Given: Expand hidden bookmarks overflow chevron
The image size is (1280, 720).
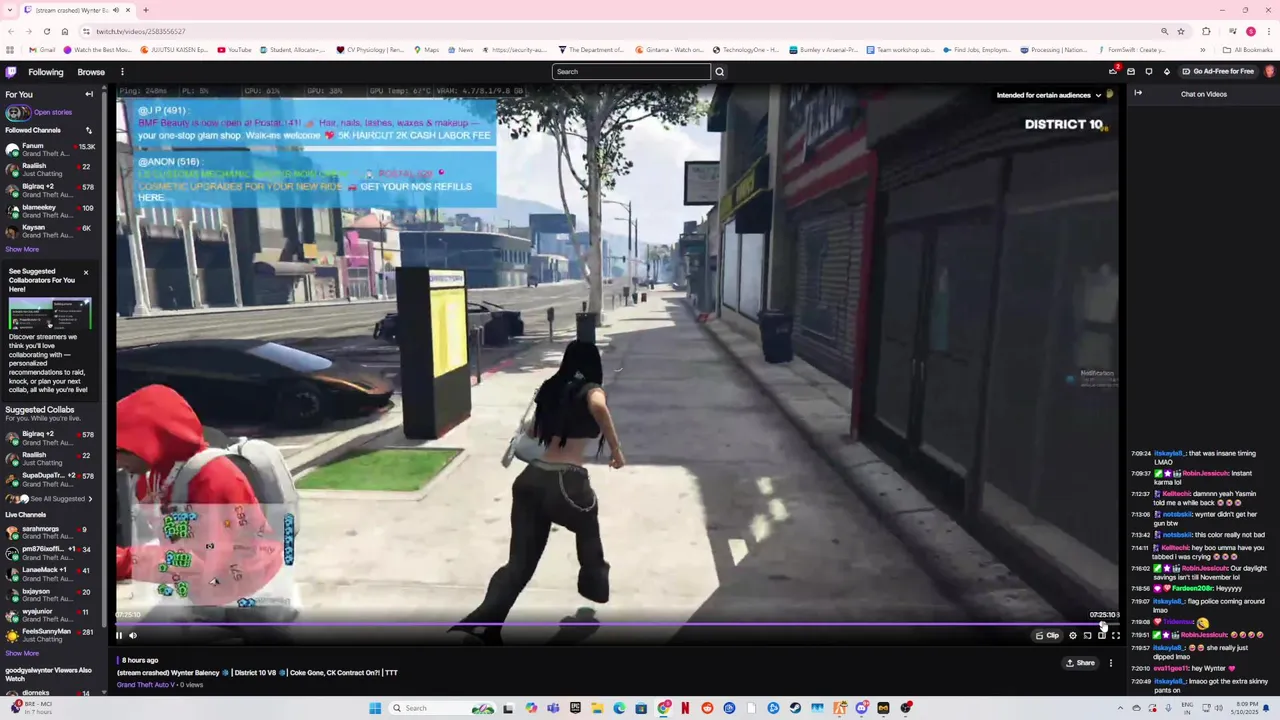Looking at the screenshot, I should 1205,50.
